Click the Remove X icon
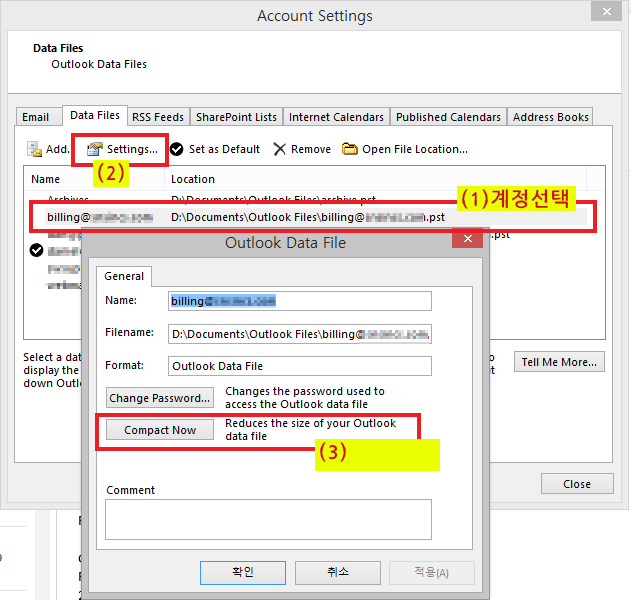This screenshot has height=600, width=631. 279,149
